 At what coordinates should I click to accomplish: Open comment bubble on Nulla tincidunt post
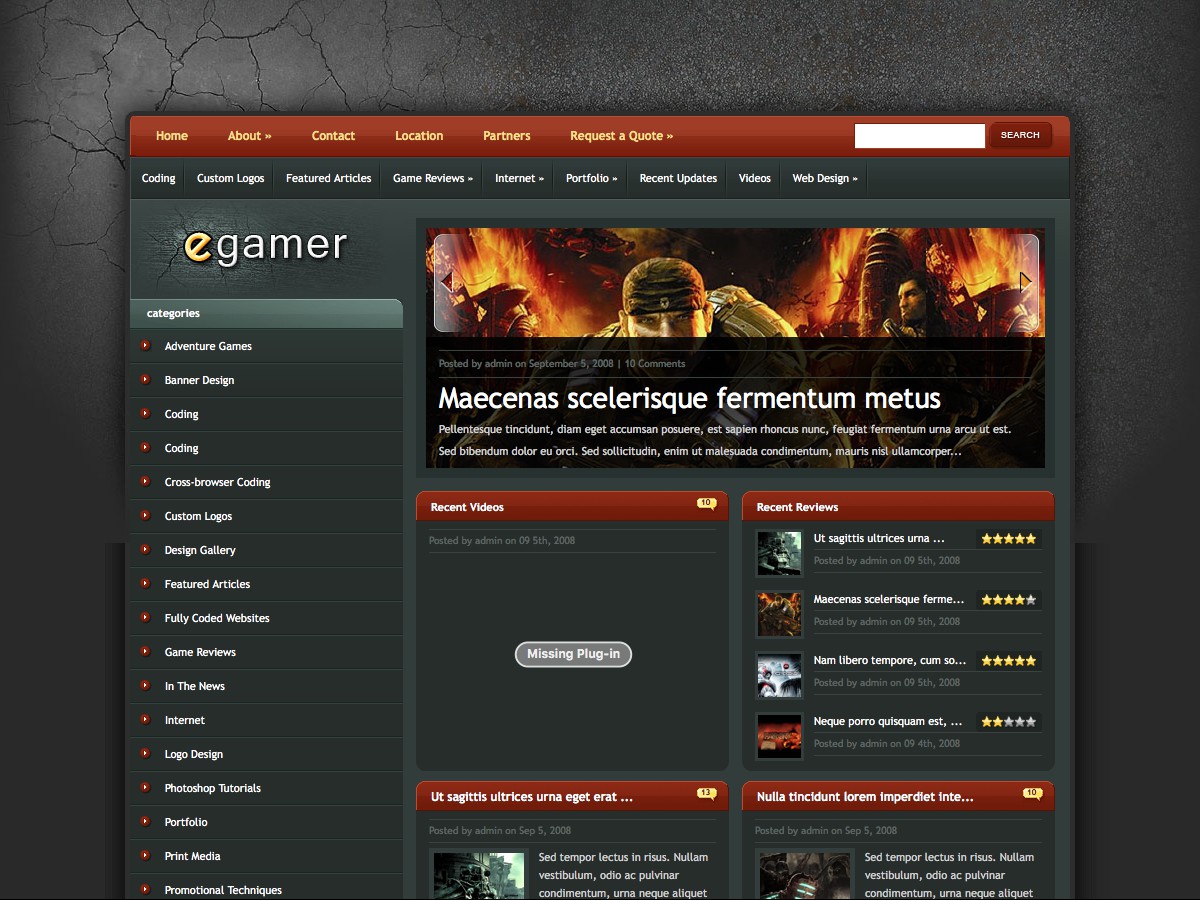(1032, 794)
